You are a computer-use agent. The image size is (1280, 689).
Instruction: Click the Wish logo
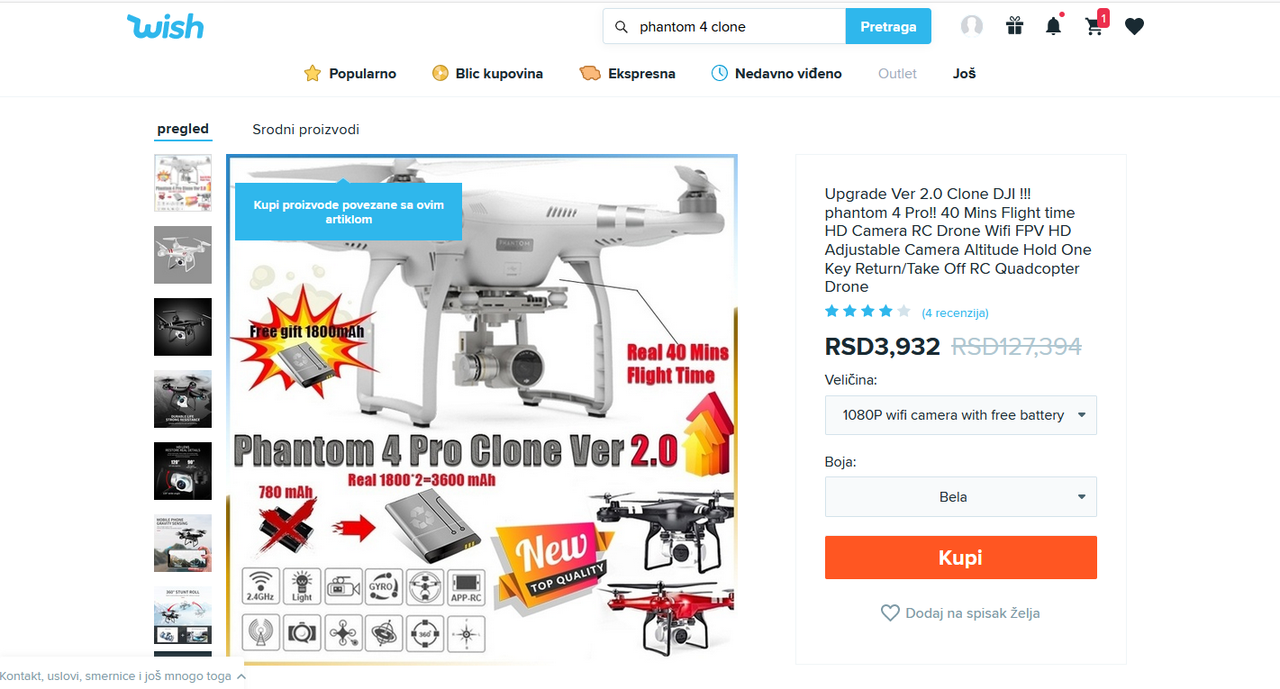click(165, 26)
